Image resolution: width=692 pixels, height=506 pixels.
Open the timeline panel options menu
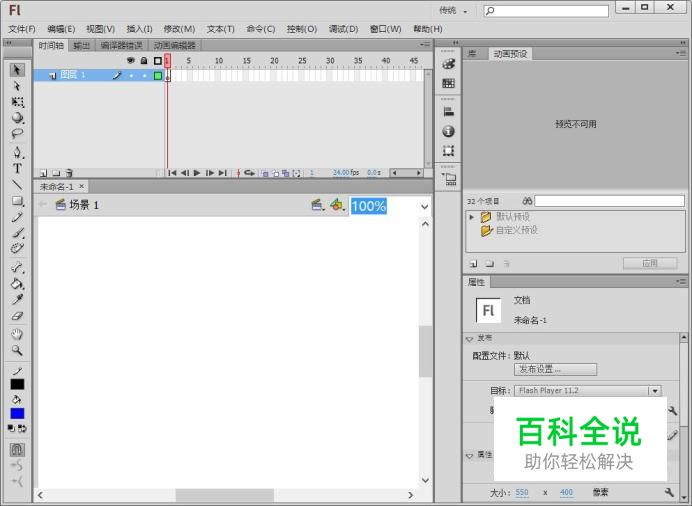pos(425,45)
